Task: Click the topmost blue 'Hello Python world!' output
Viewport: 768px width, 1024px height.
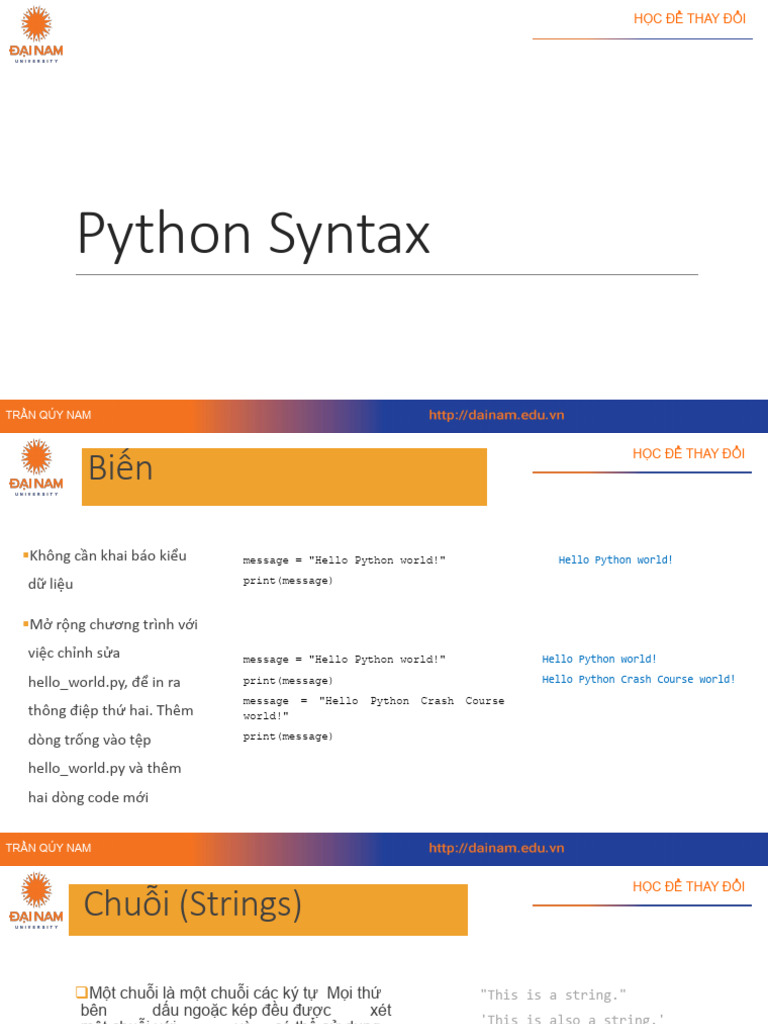Action: [x=615, y=560]
